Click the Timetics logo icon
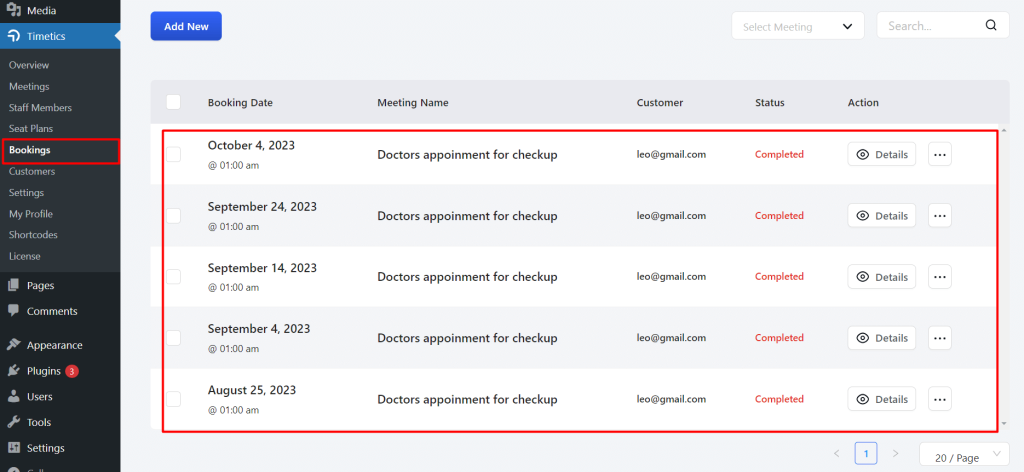 [13, 36]
